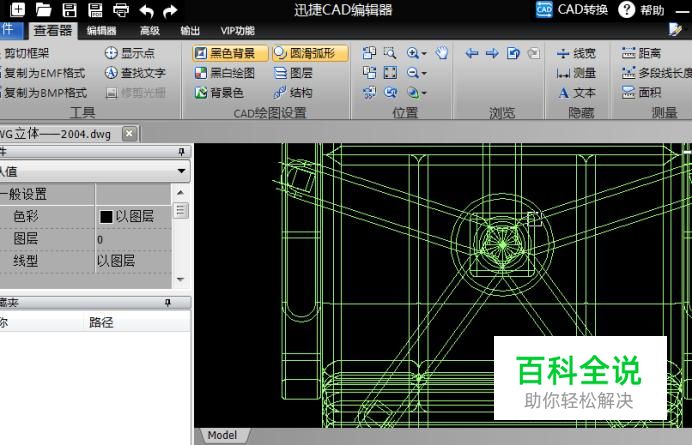The image size is (692, 445).
Task: Click the 图层 value field showing 0
Action: click(x=133, y=239)
